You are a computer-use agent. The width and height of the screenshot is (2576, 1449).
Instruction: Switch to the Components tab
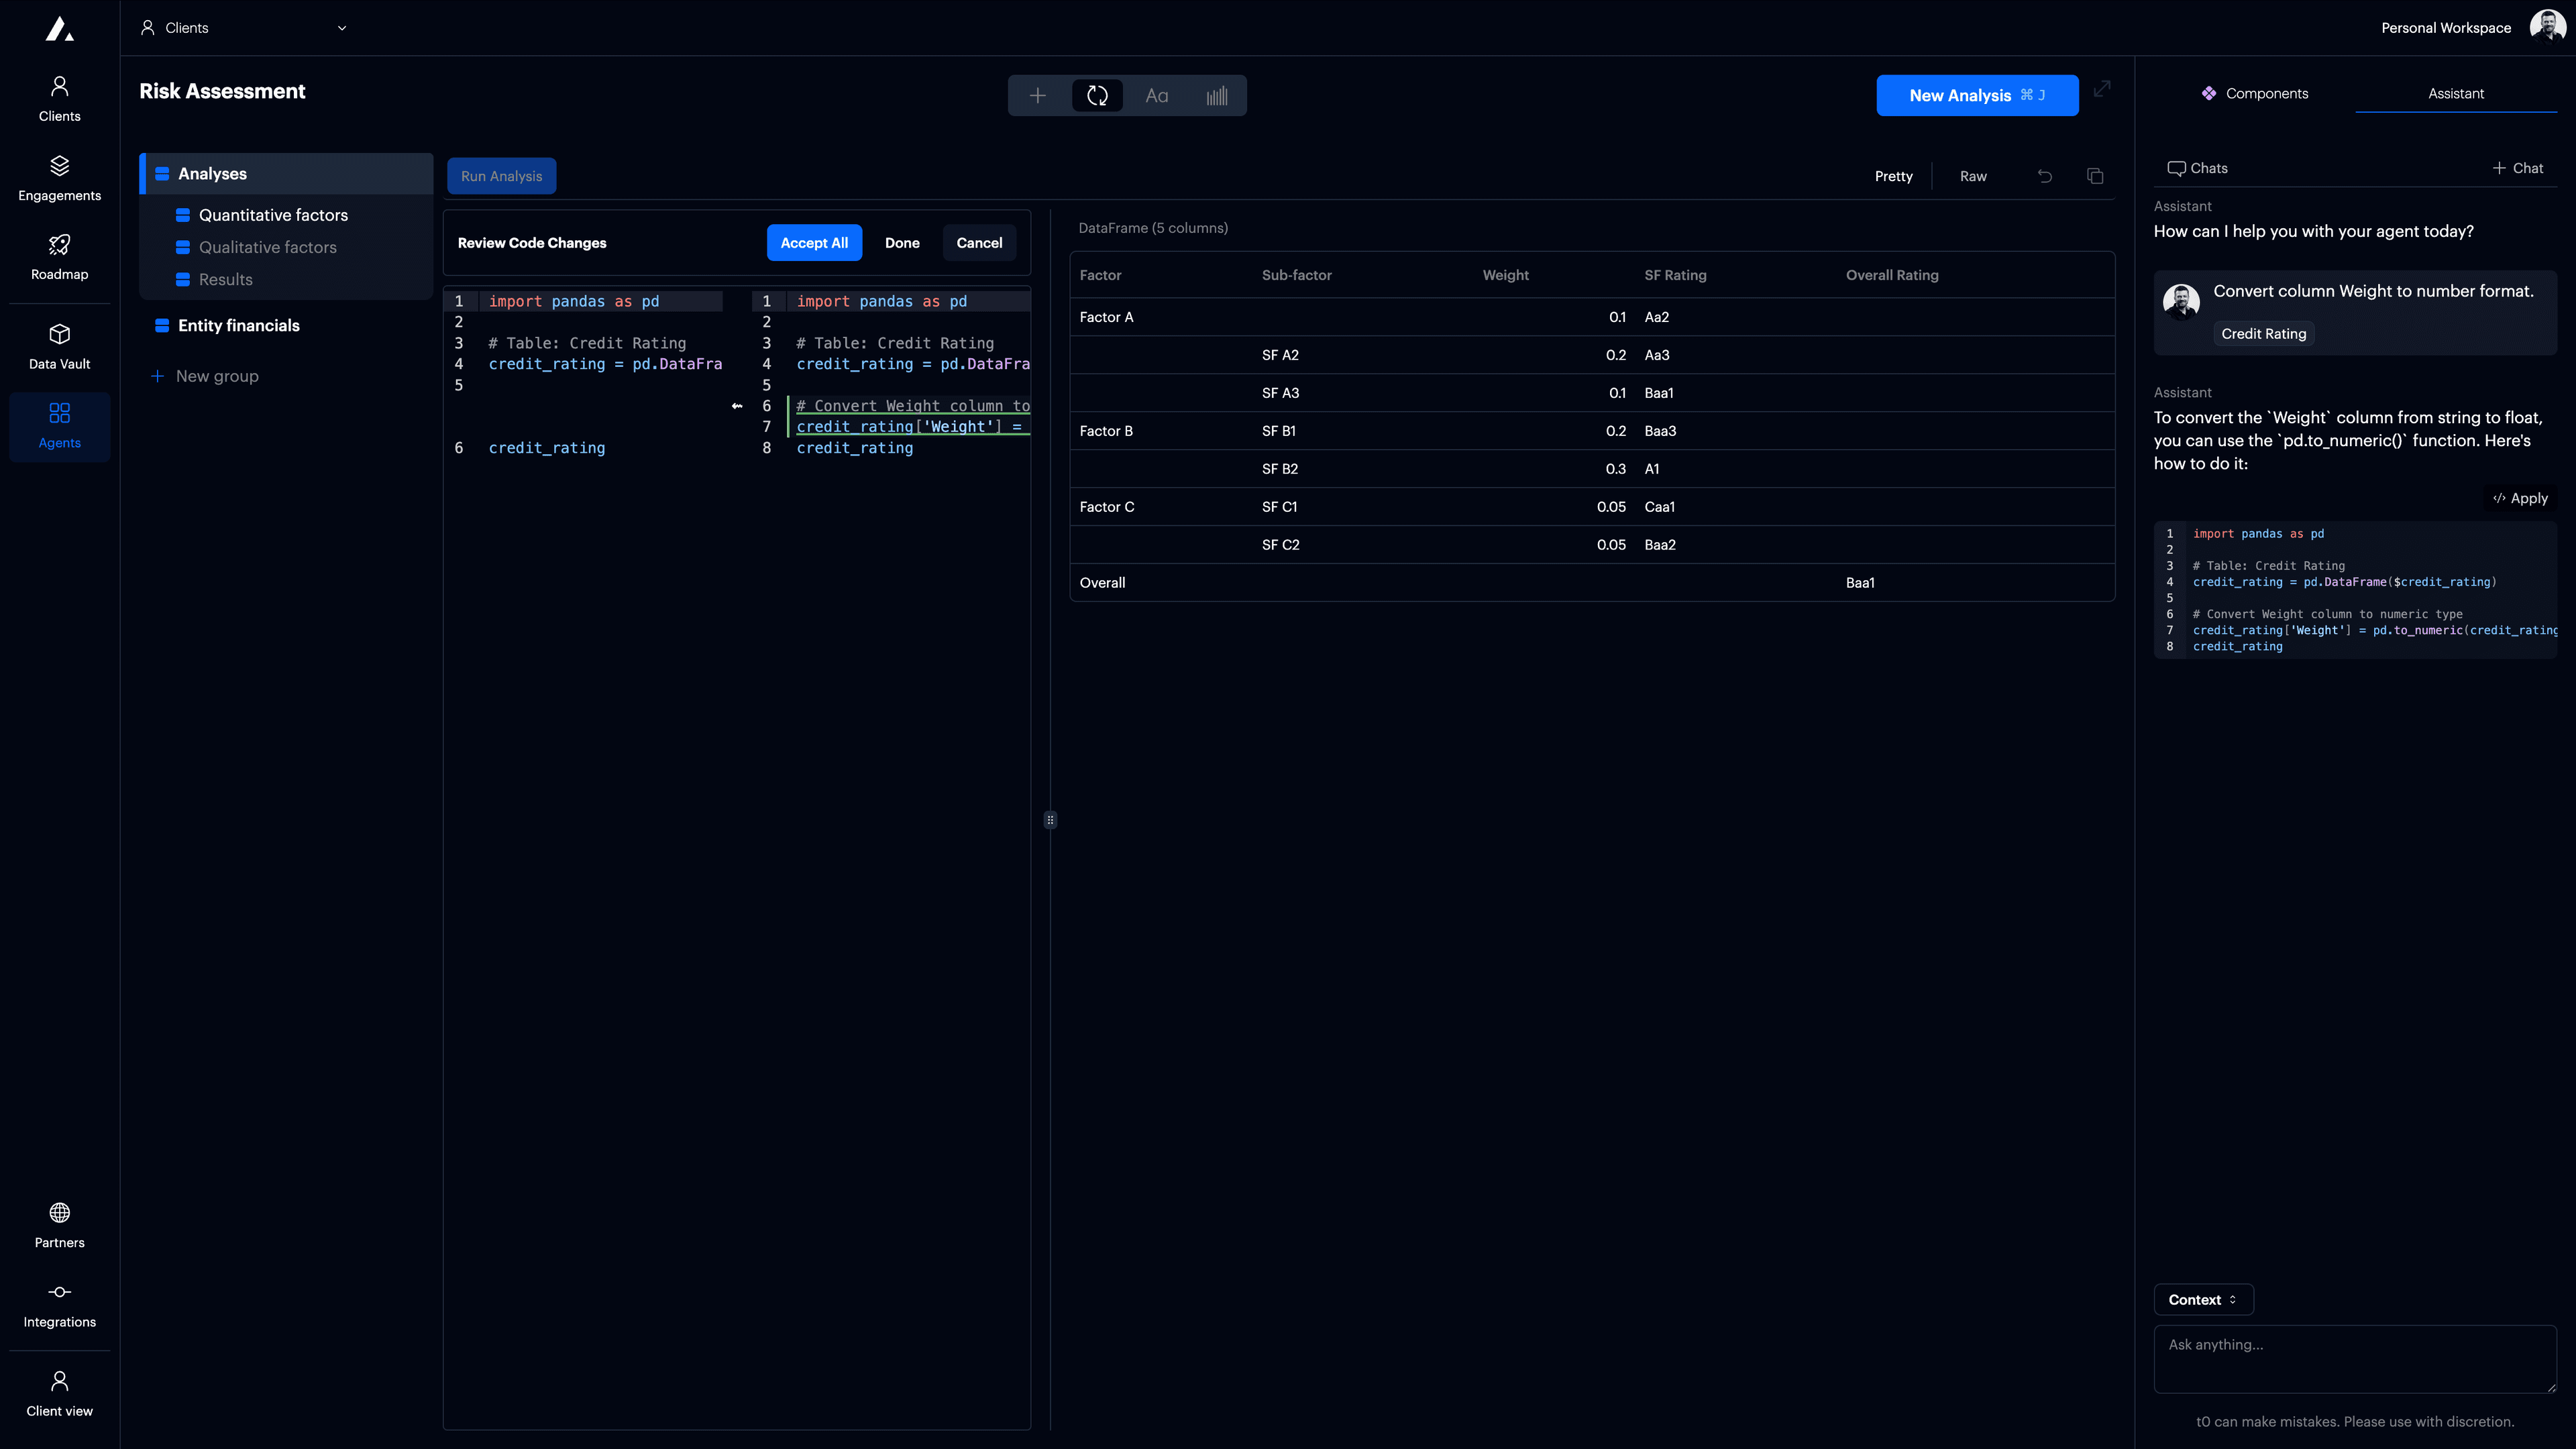coord(2255,93)
